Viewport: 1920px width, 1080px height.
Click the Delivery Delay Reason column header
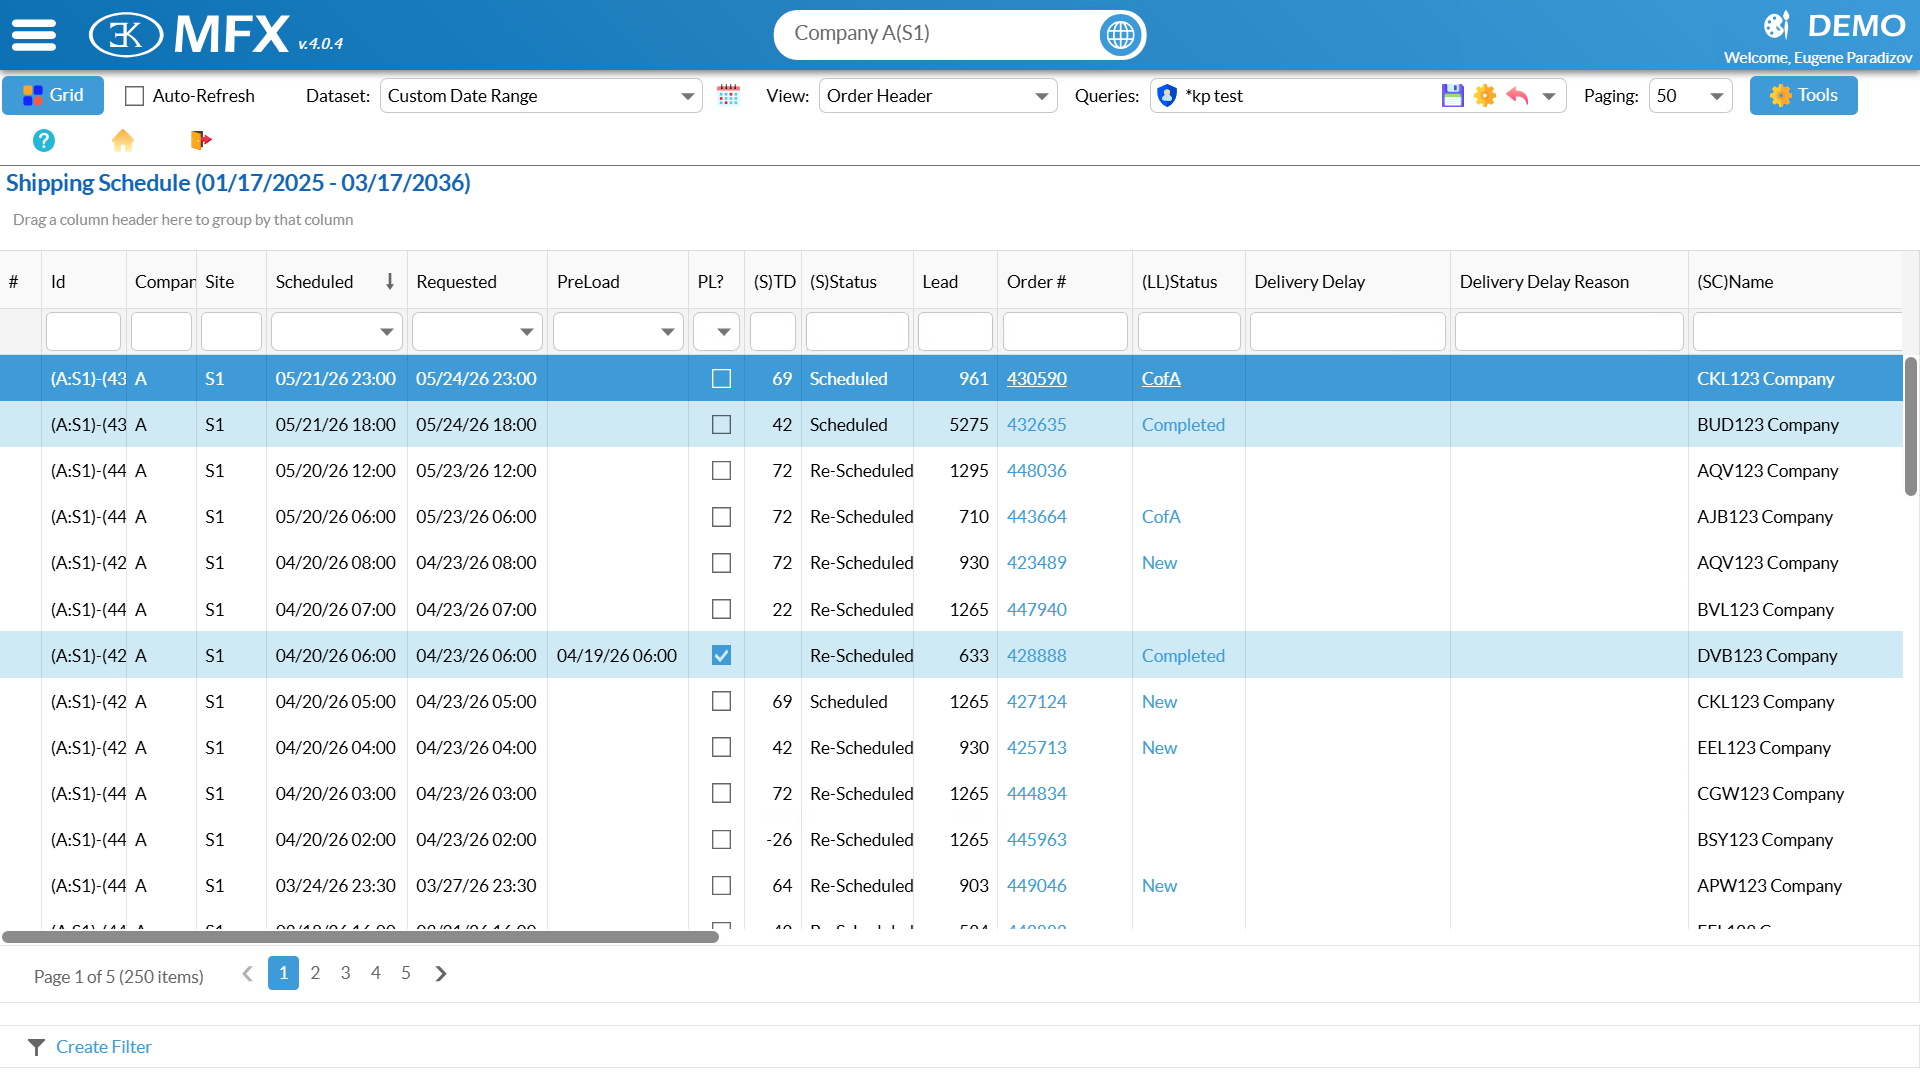click(1569, 282)
